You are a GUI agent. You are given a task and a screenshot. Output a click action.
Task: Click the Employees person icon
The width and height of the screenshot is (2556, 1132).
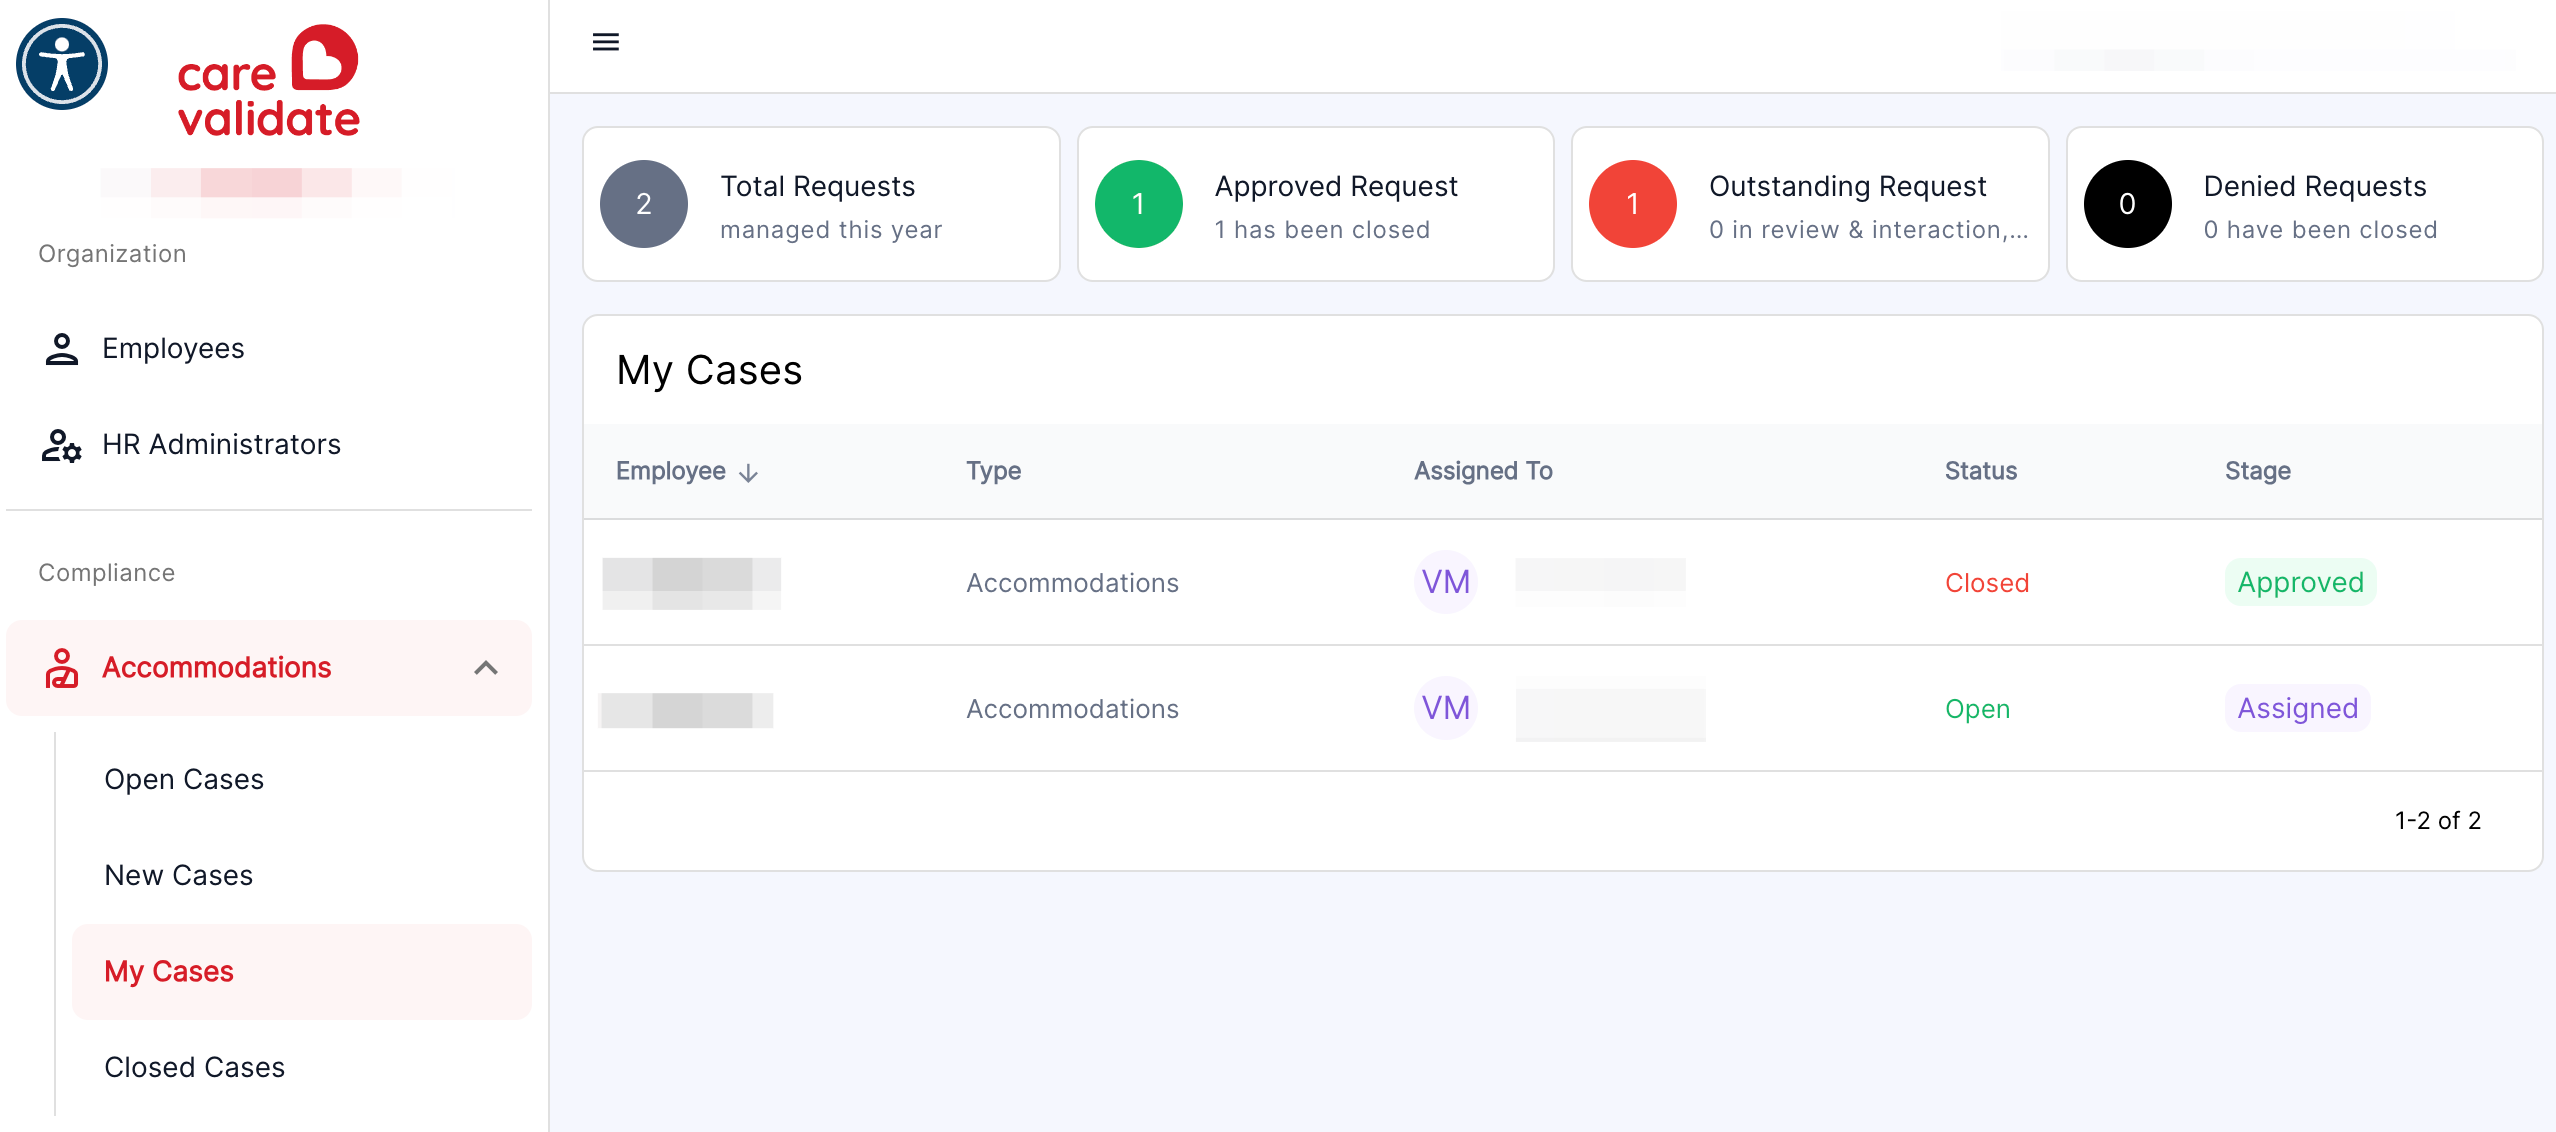[x=61, y=349]
